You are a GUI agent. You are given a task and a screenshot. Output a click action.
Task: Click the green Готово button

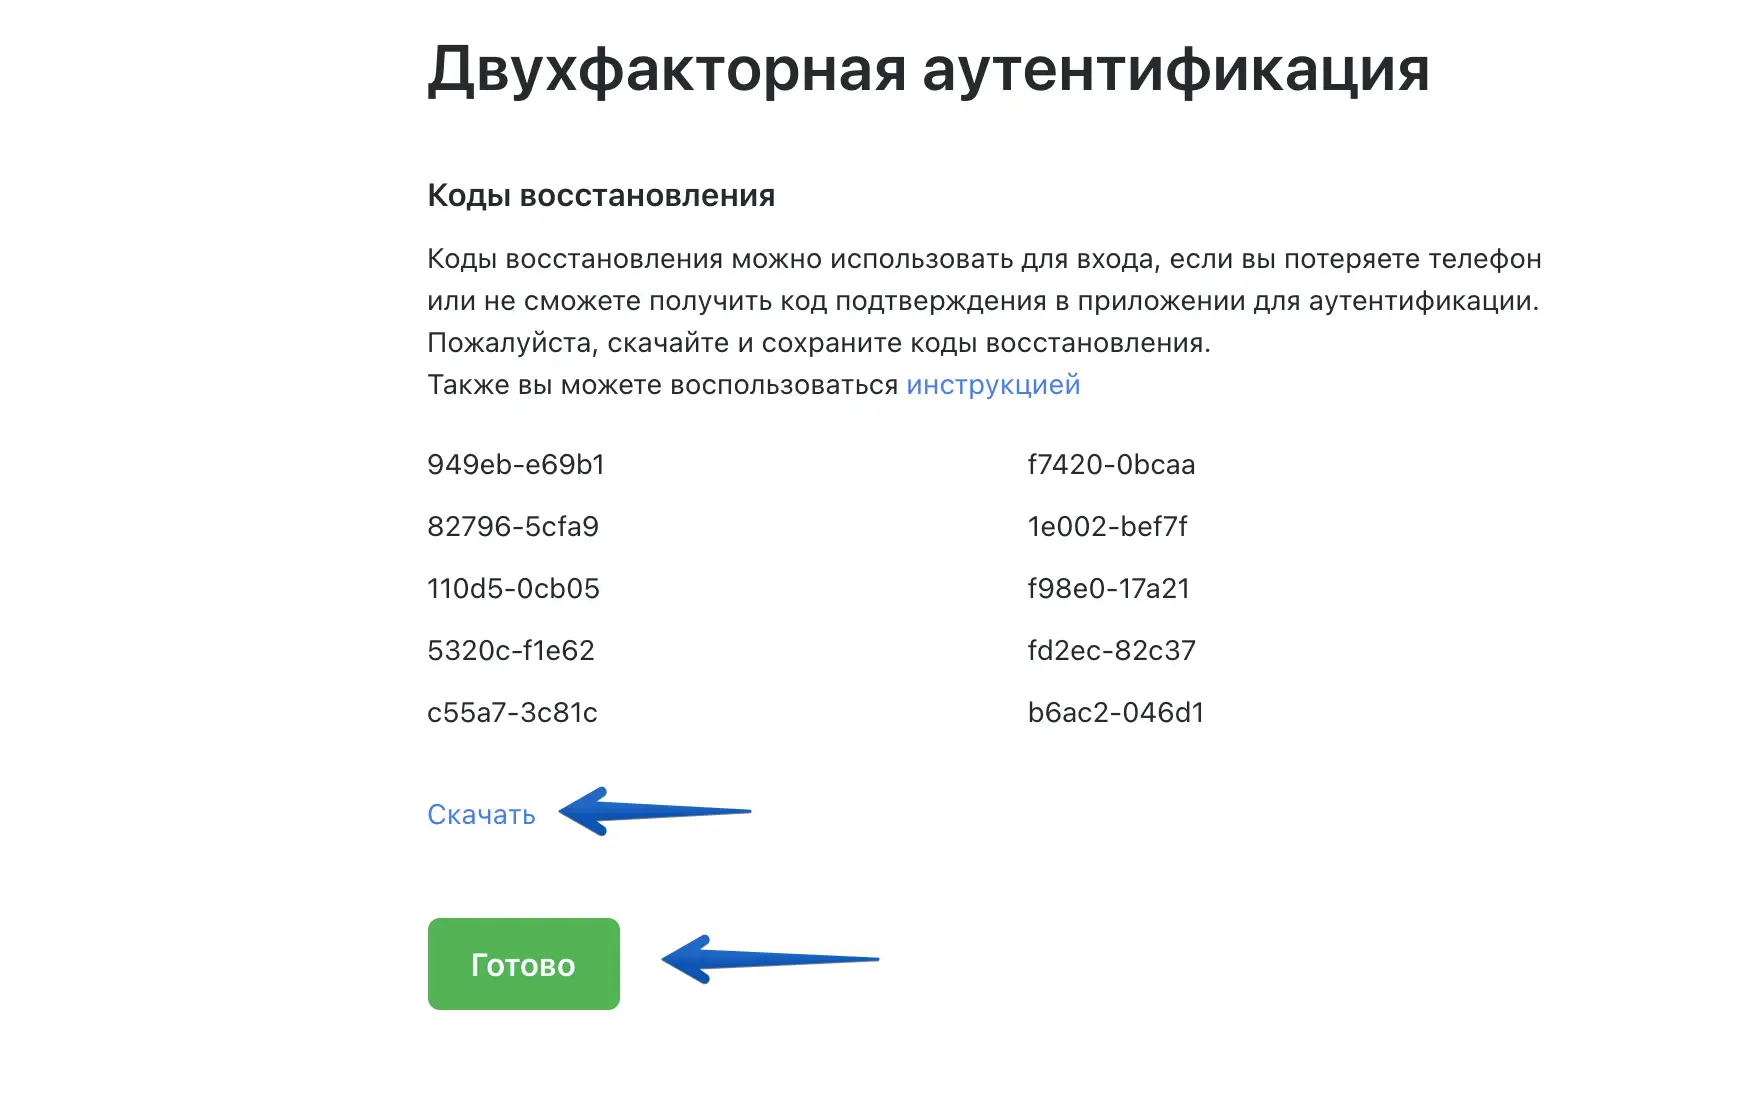[523, 964]
